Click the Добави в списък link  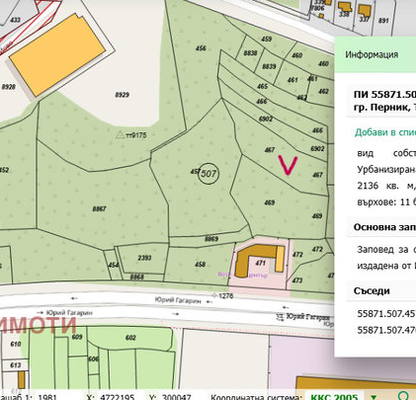click(385, 132)
